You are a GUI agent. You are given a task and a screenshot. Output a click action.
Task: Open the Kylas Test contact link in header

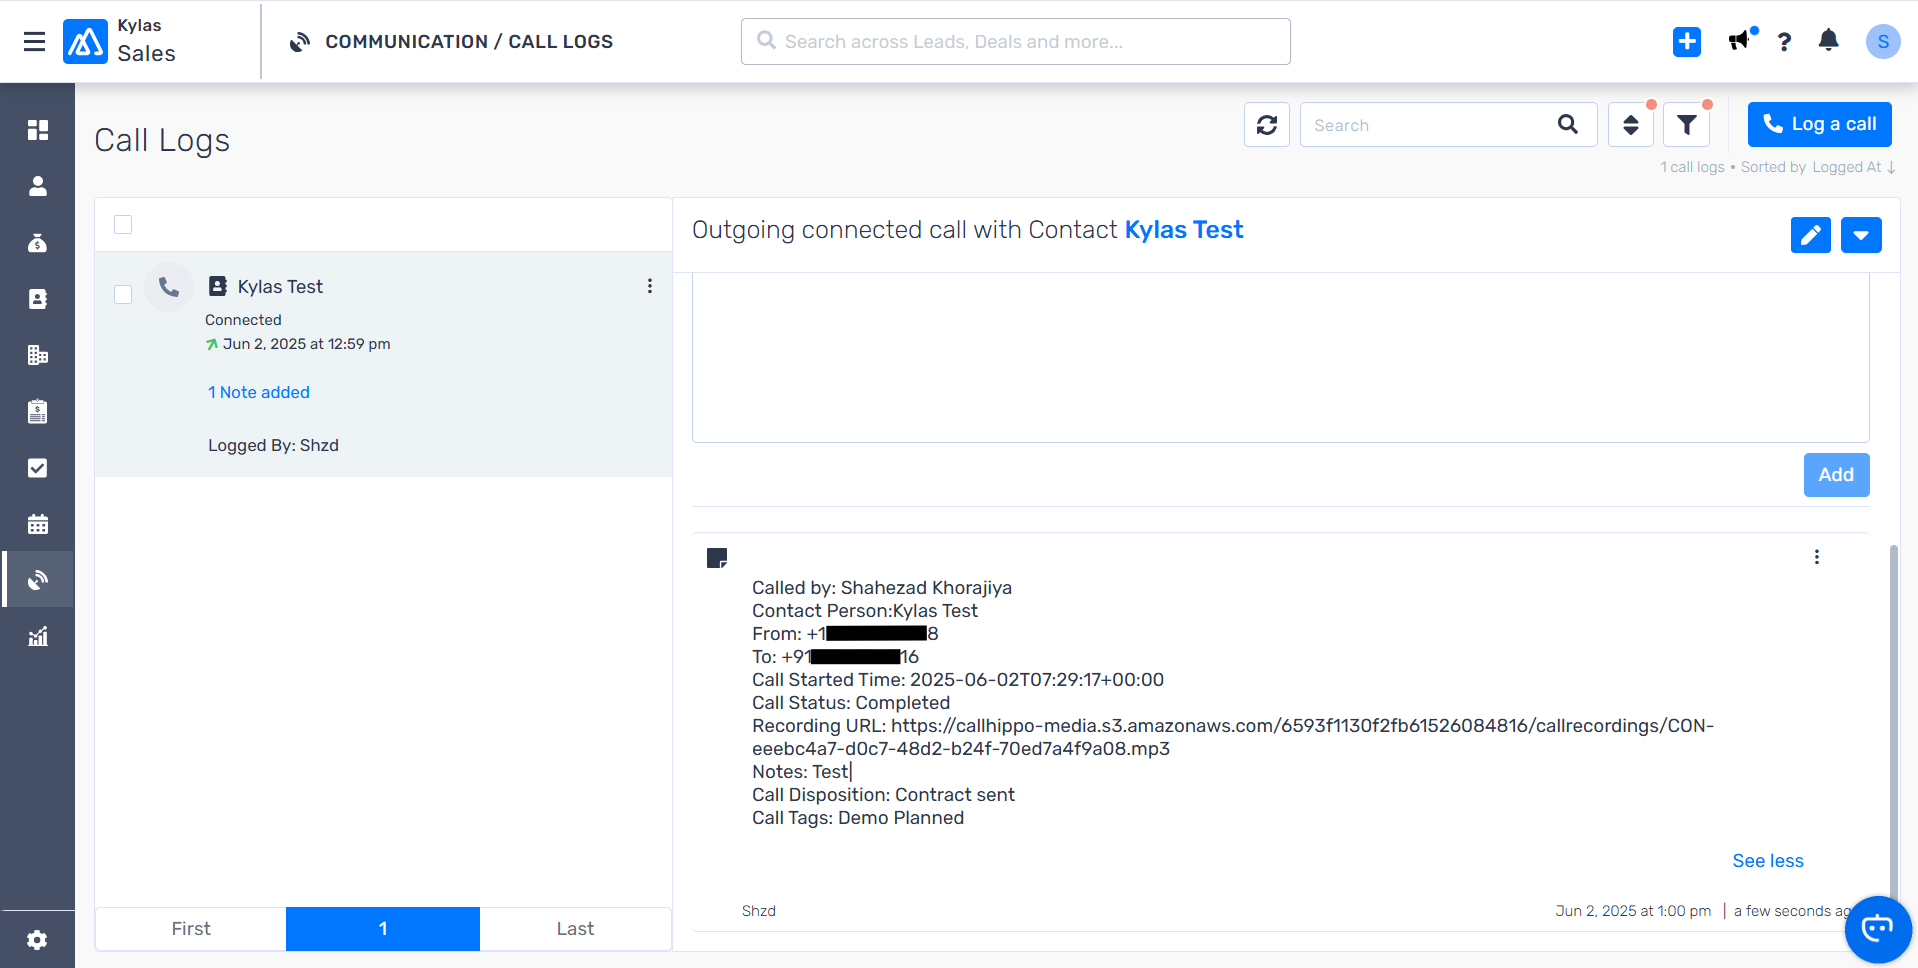pyautogui.click(x=1183, y=230)
